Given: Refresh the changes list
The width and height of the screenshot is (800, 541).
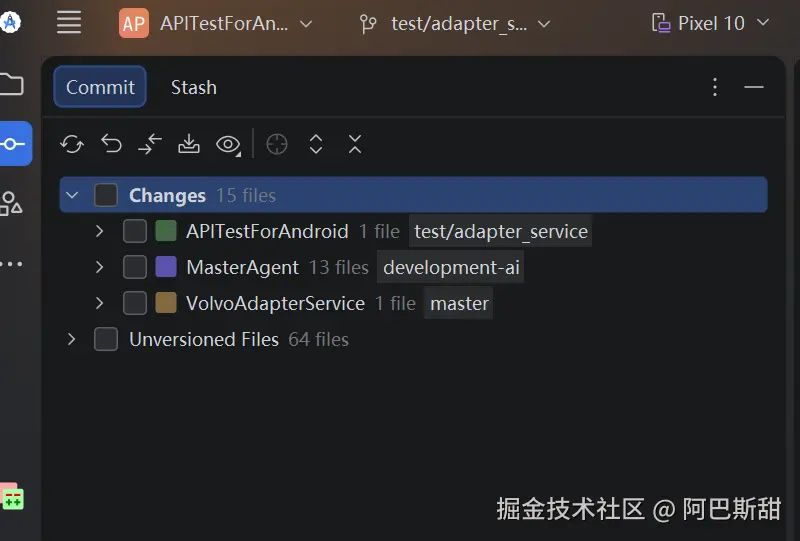Looking at the screenshot, I should (72, 144).
